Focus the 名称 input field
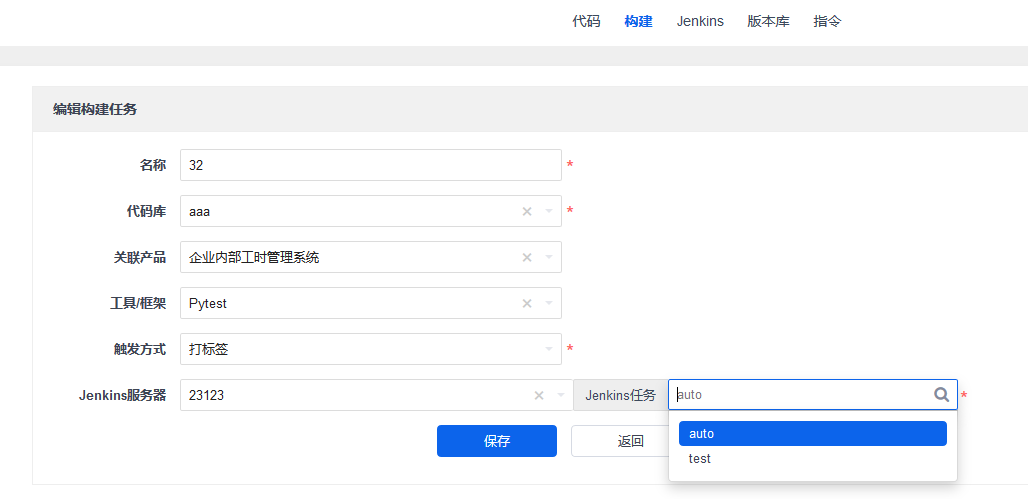Screen dimensions: 1028x499 pos(370,165)
